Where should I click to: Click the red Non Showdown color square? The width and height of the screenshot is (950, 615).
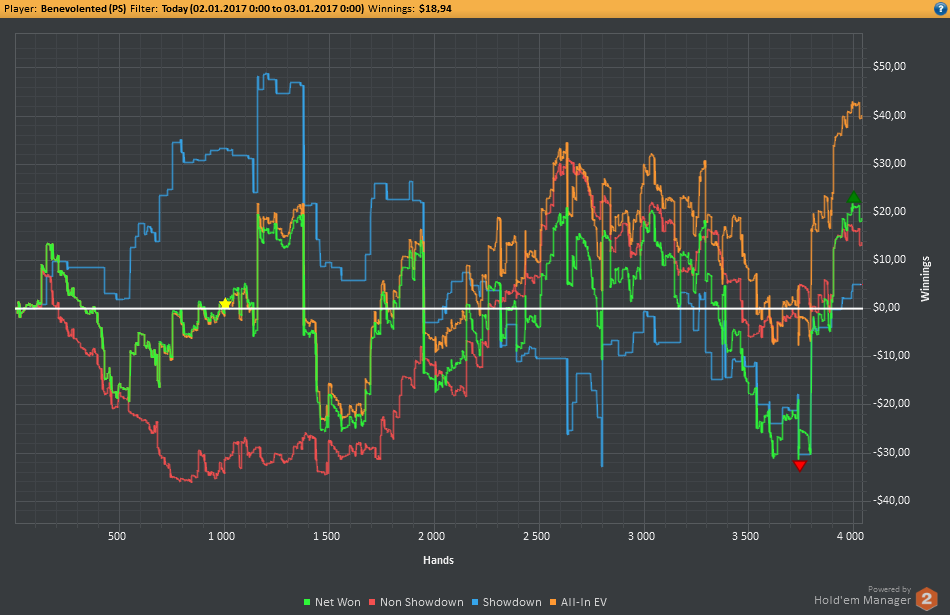[x=374, y=603]
